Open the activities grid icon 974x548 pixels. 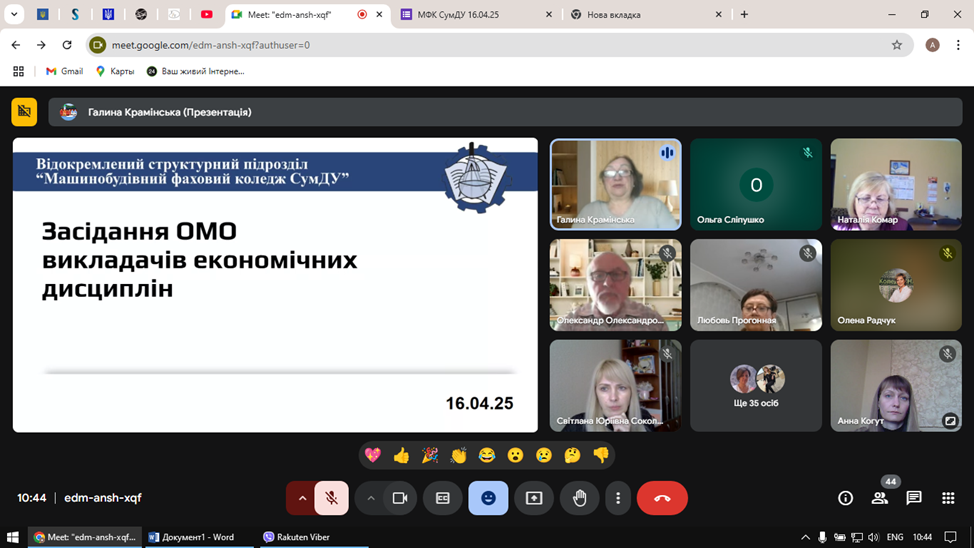pos(948,498)
